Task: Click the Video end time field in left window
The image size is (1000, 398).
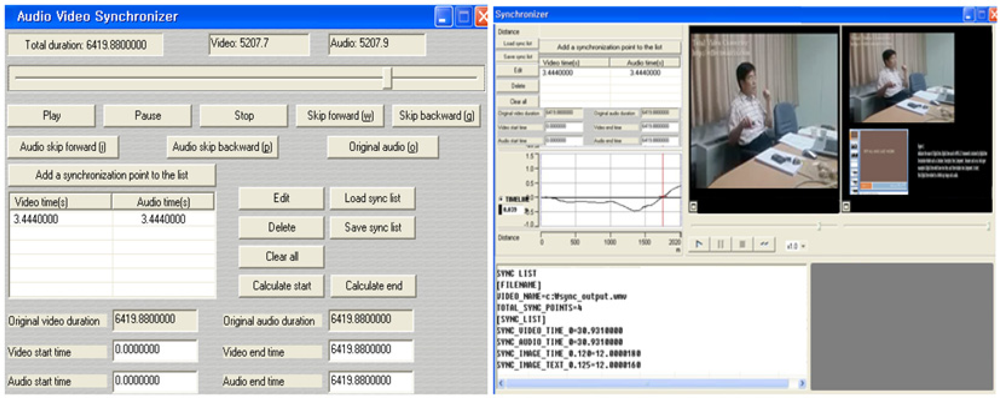Action: 371,350
